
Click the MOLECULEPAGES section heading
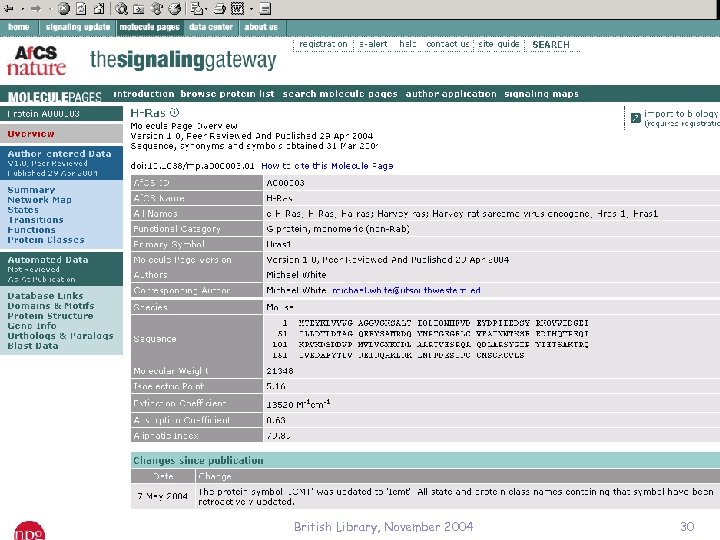[x=55, y=97]
